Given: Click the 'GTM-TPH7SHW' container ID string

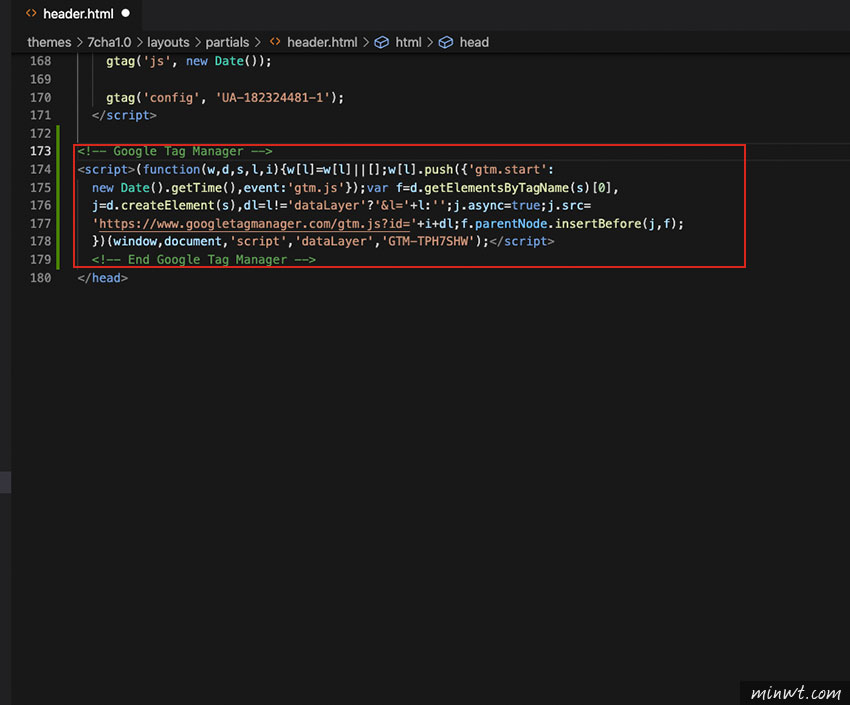Looking at the screenshot, I should point(428,241).
